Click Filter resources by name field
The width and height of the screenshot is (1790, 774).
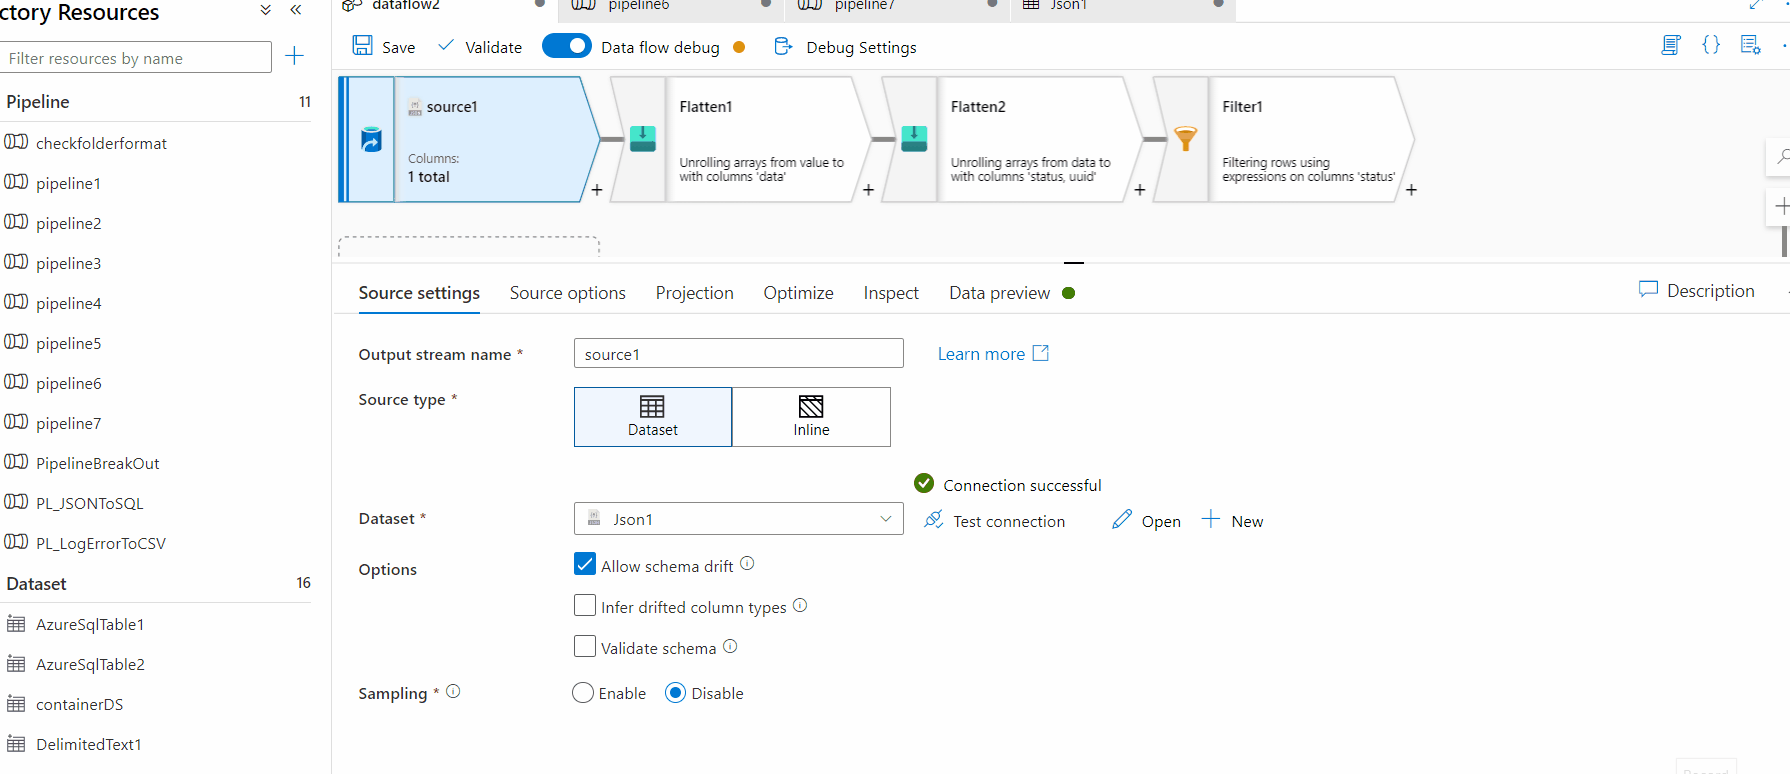click(x=135, y=57)
